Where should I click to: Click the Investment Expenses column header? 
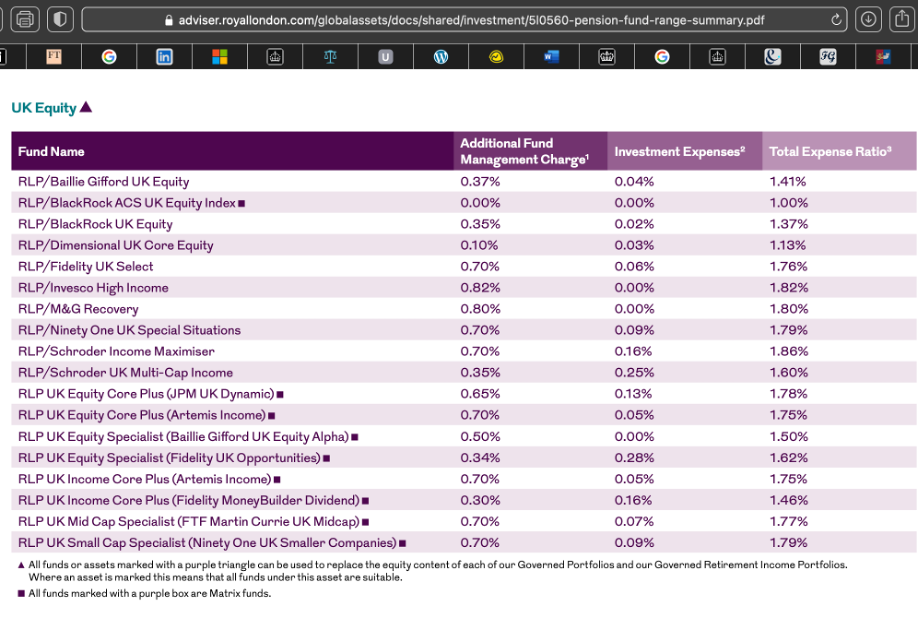pyautogui.click(x=680, y=152)
